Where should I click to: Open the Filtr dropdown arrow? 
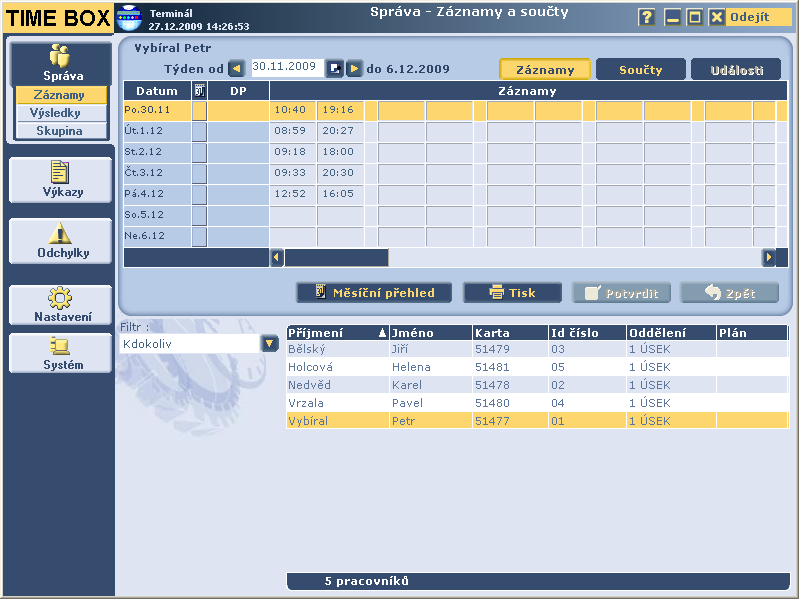coord(270,344)
